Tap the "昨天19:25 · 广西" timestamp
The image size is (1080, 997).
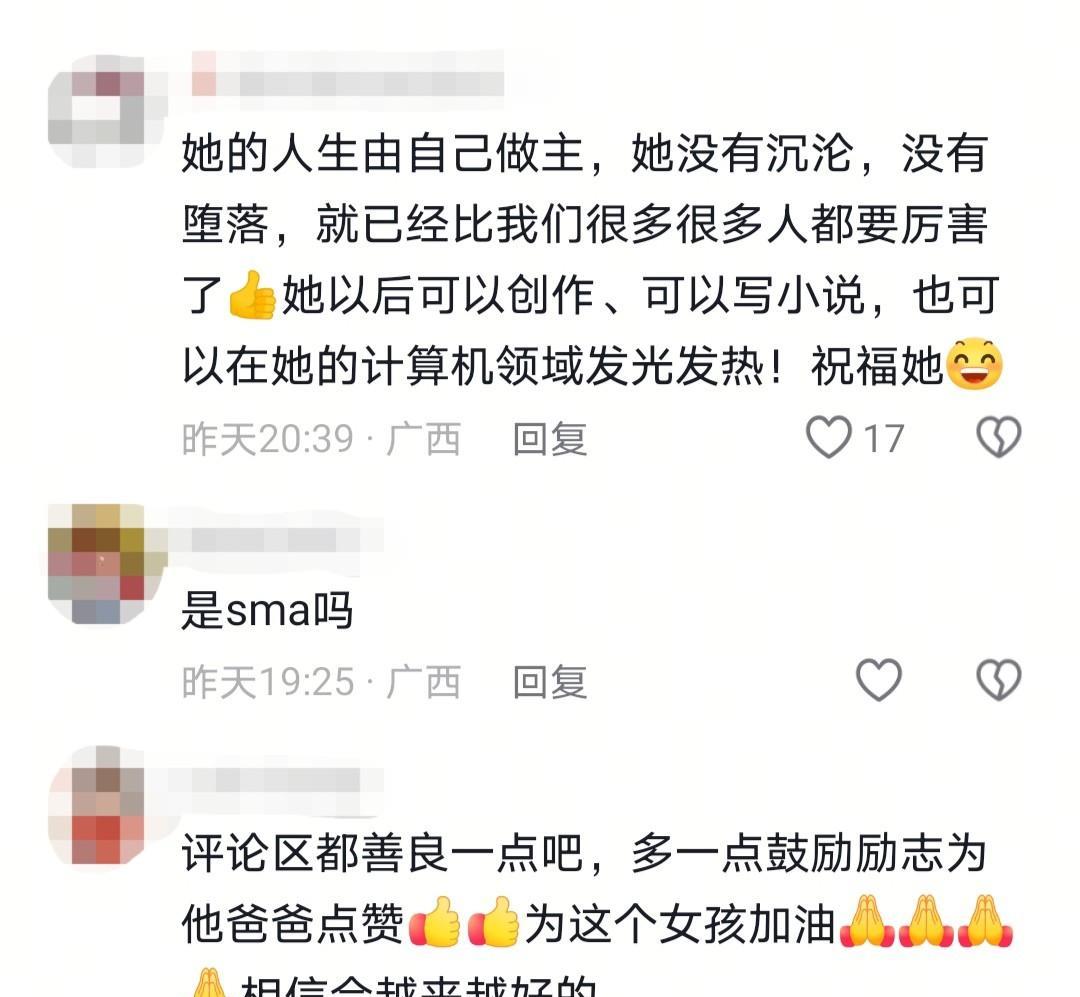pos(321,682)
